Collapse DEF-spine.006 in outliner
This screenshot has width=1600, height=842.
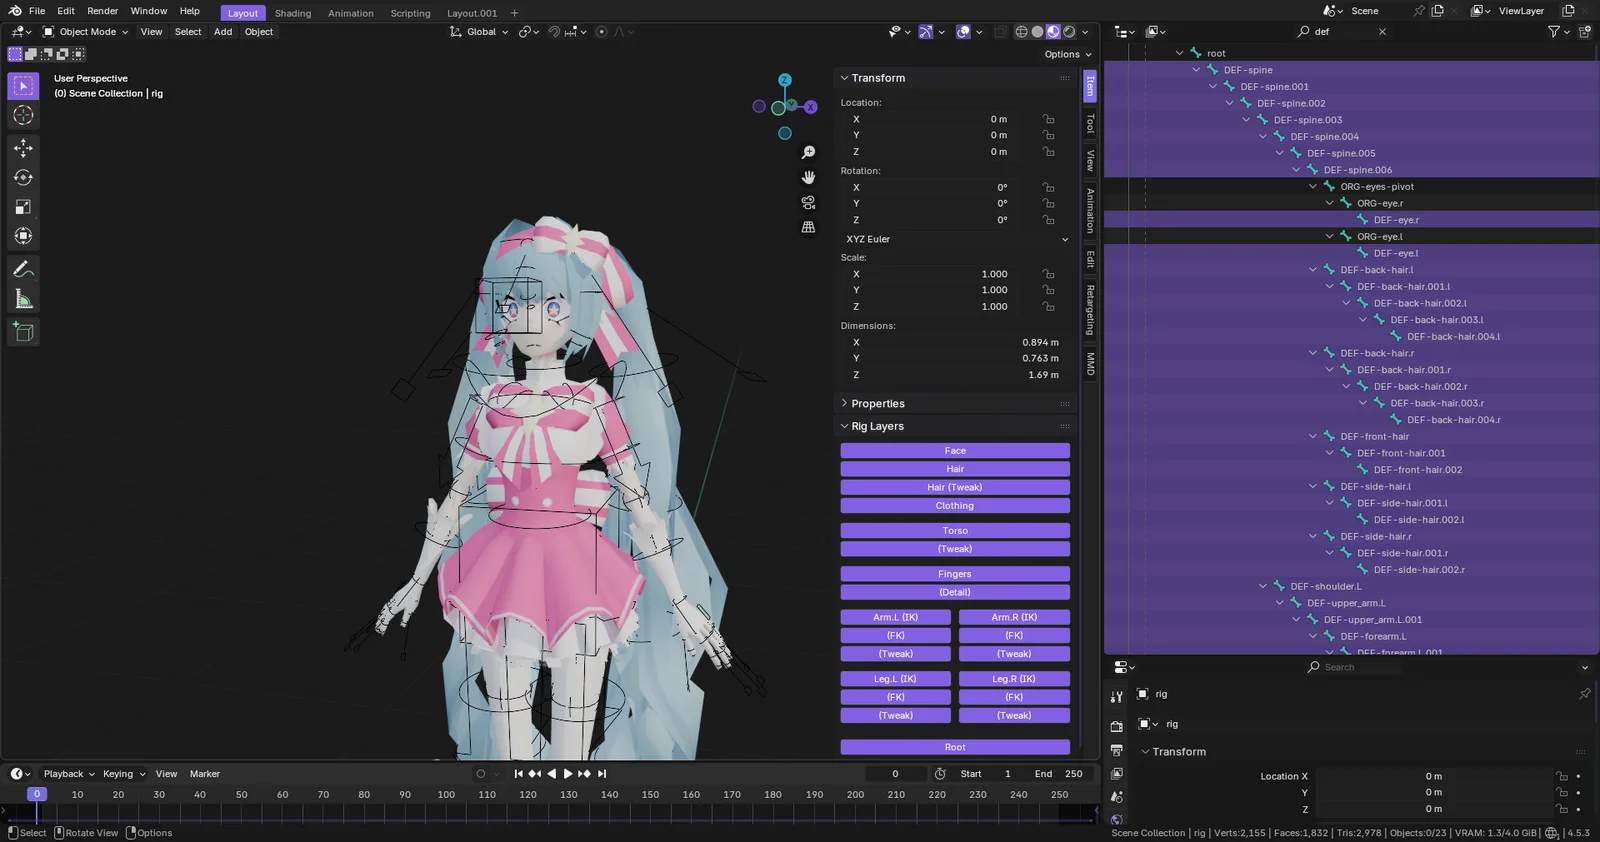click(x=1296, y=170)
